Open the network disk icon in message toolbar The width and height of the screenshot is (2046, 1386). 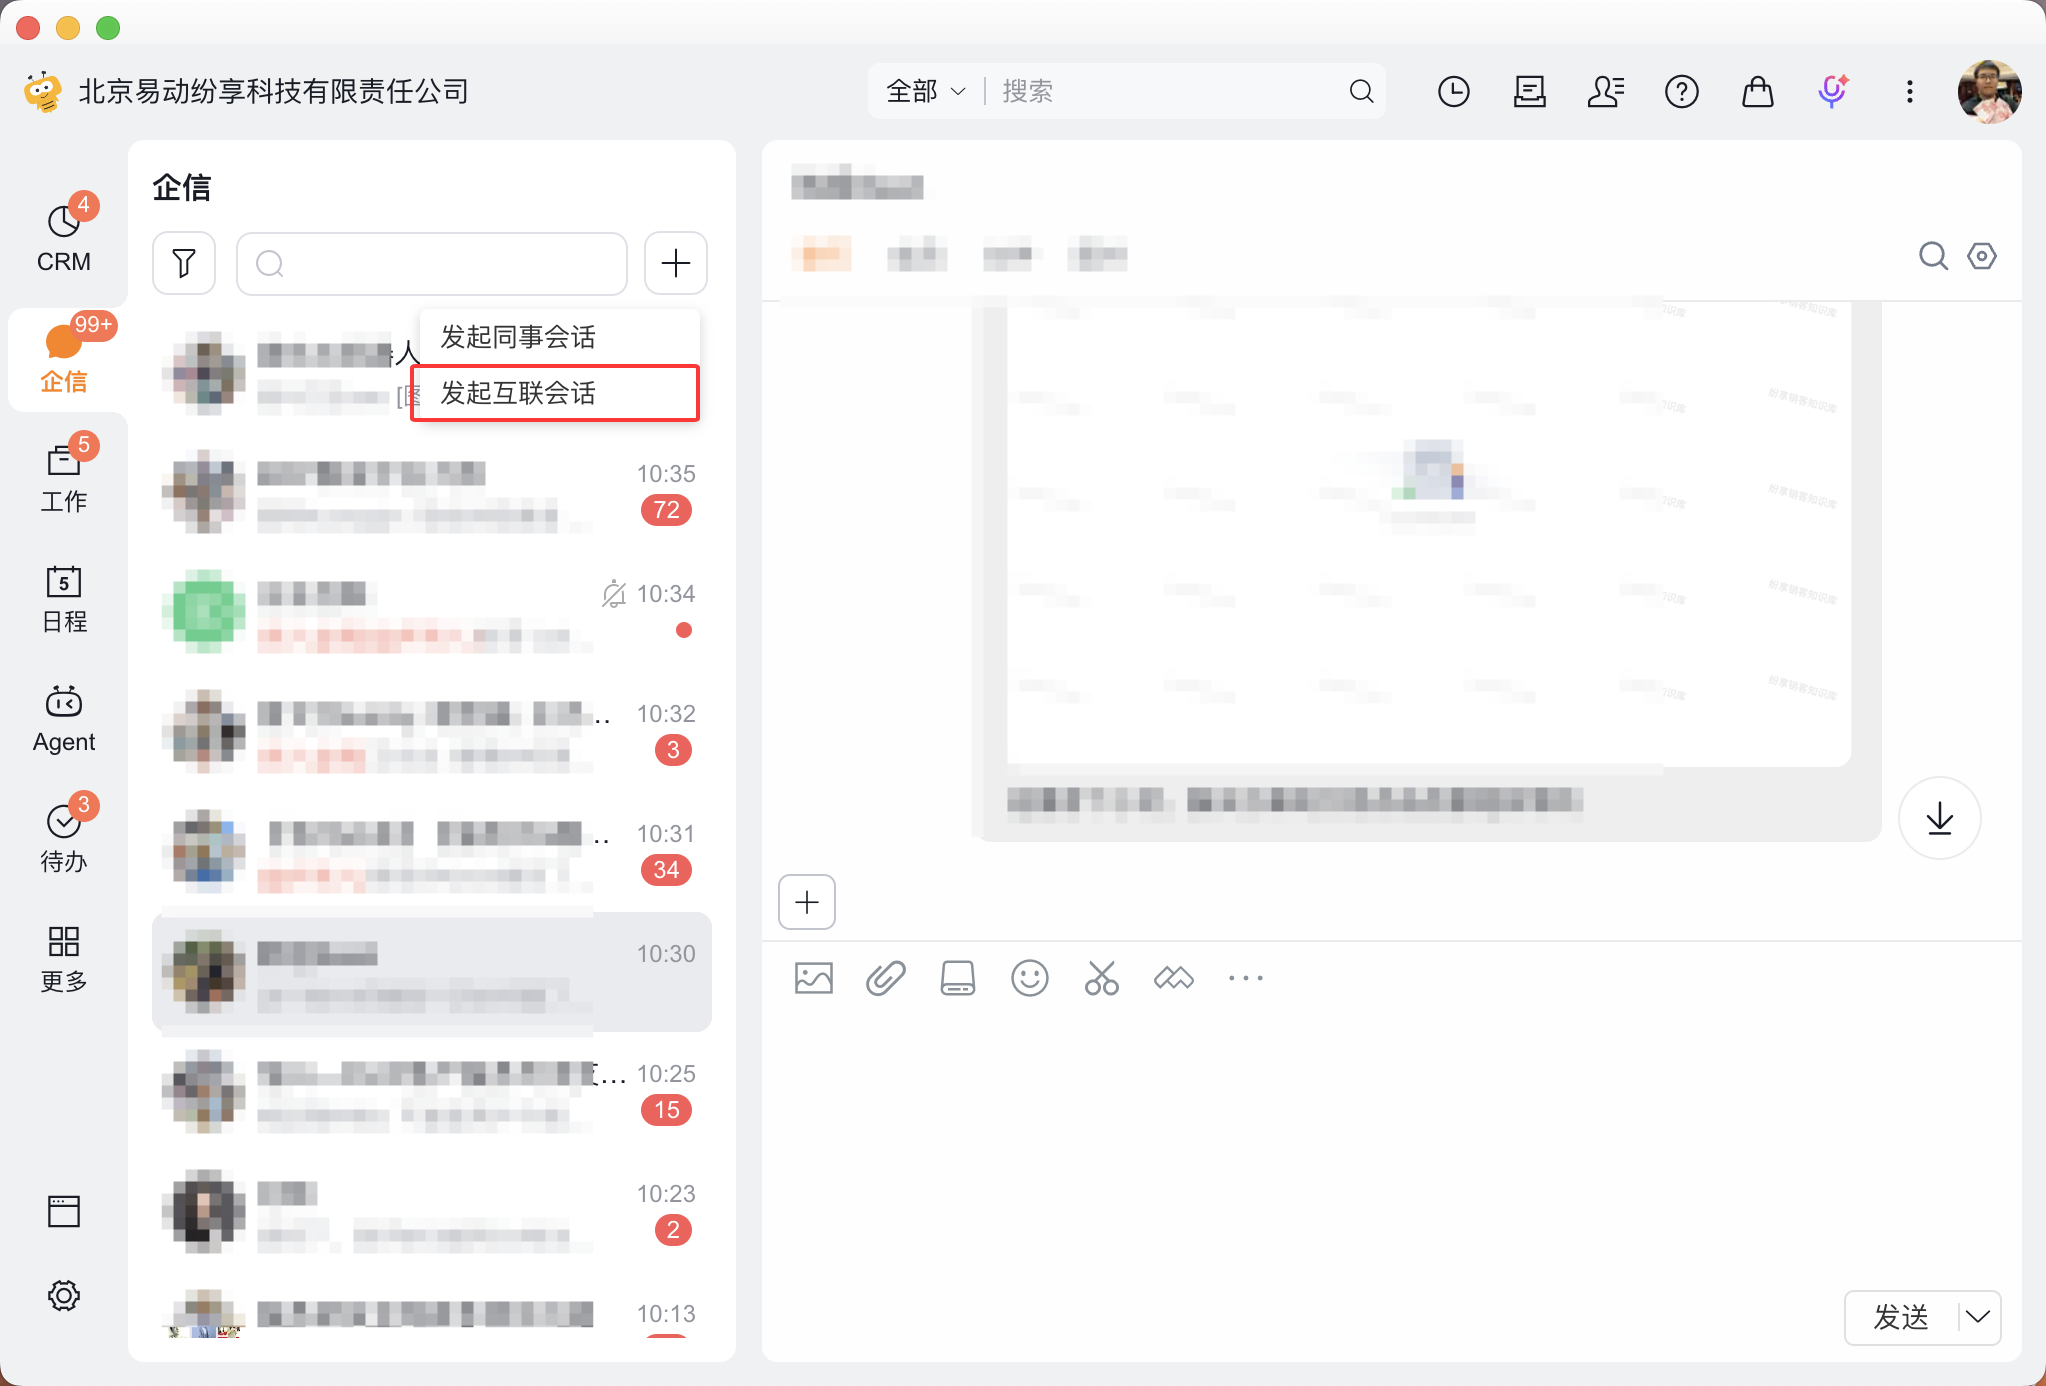tap(957, 978)
